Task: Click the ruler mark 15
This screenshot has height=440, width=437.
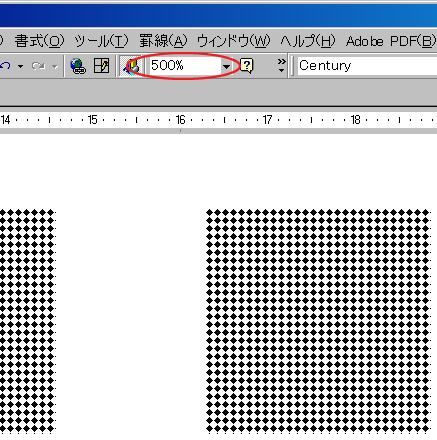Action: pyautogui.click(x=92, y=120)
